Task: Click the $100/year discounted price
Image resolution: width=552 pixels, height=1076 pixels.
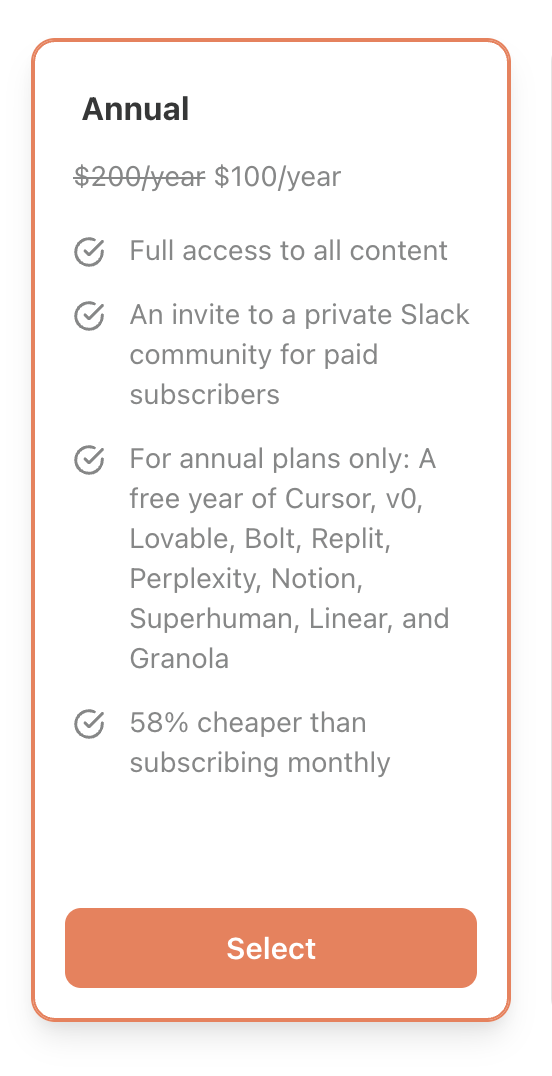Action: (x=277, y=177)
